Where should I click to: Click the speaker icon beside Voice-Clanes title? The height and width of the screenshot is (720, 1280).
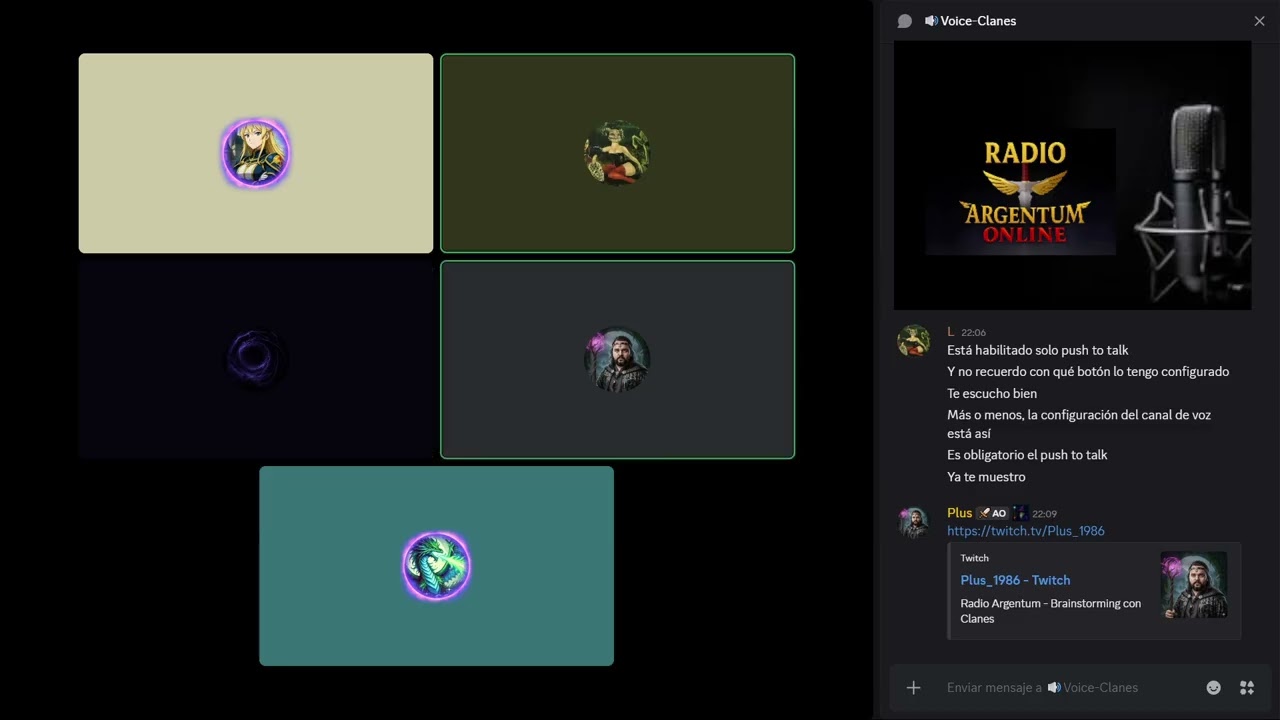[931, 21]
